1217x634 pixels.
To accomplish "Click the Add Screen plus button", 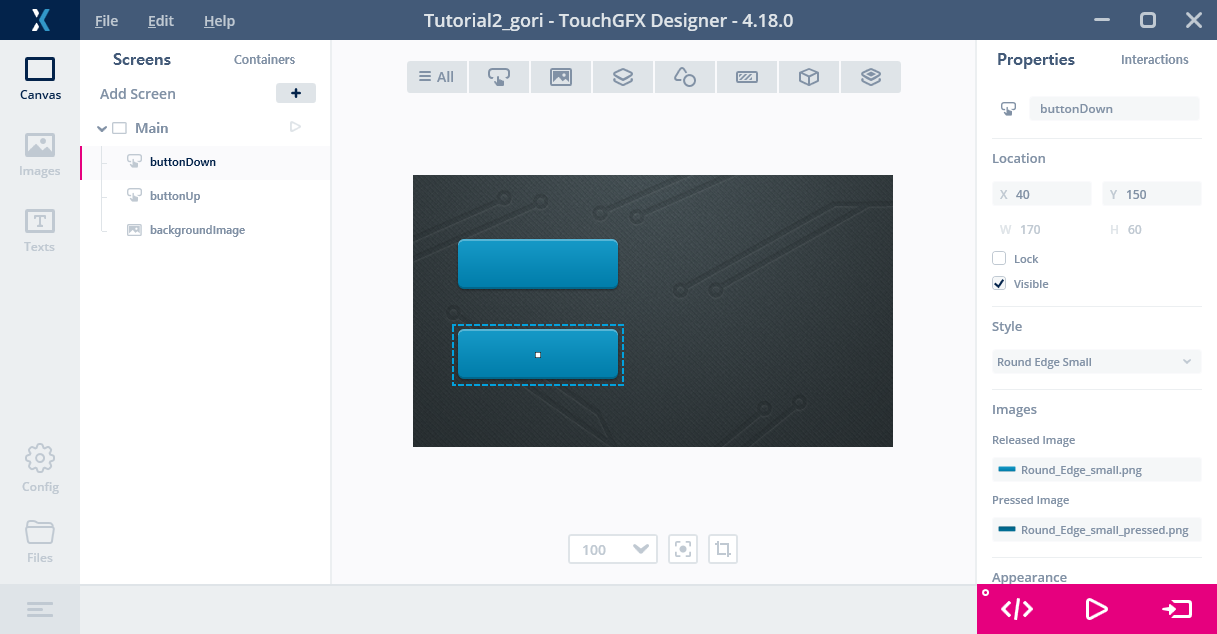I will (296, 93).
